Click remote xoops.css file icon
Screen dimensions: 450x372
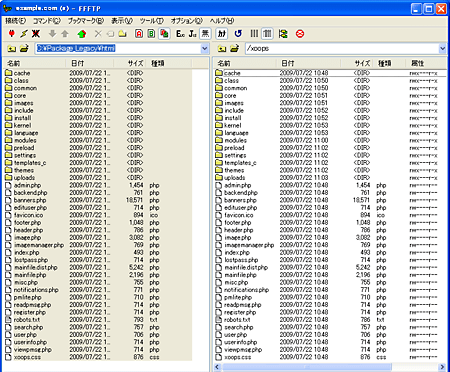click(219, 357)
